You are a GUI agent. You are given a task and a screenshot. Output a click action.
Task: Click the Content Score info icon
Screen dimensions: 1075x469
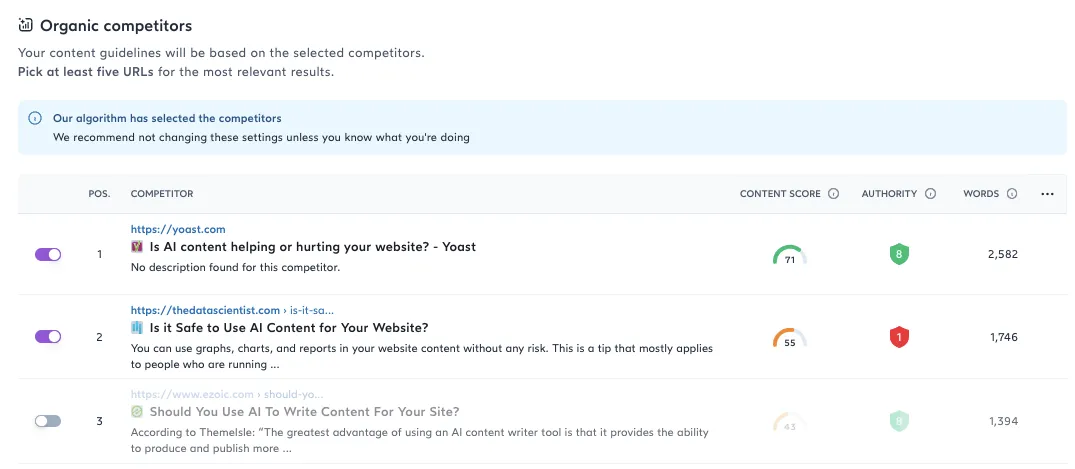pyautogui.click(x=834, y=194)
